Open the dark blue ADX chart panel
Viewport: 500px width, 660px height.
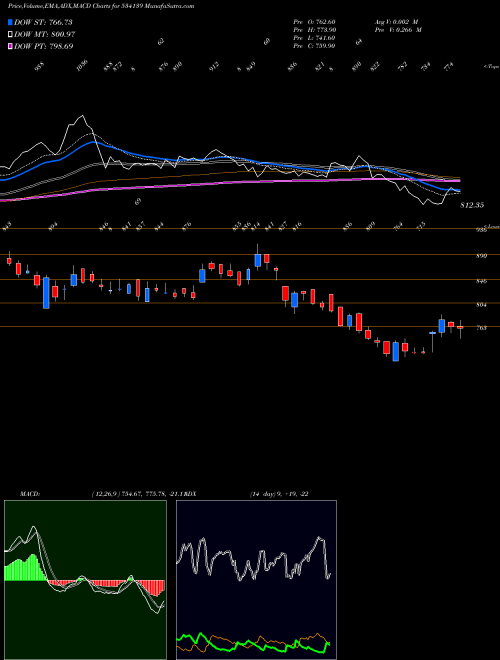[256, 580]
